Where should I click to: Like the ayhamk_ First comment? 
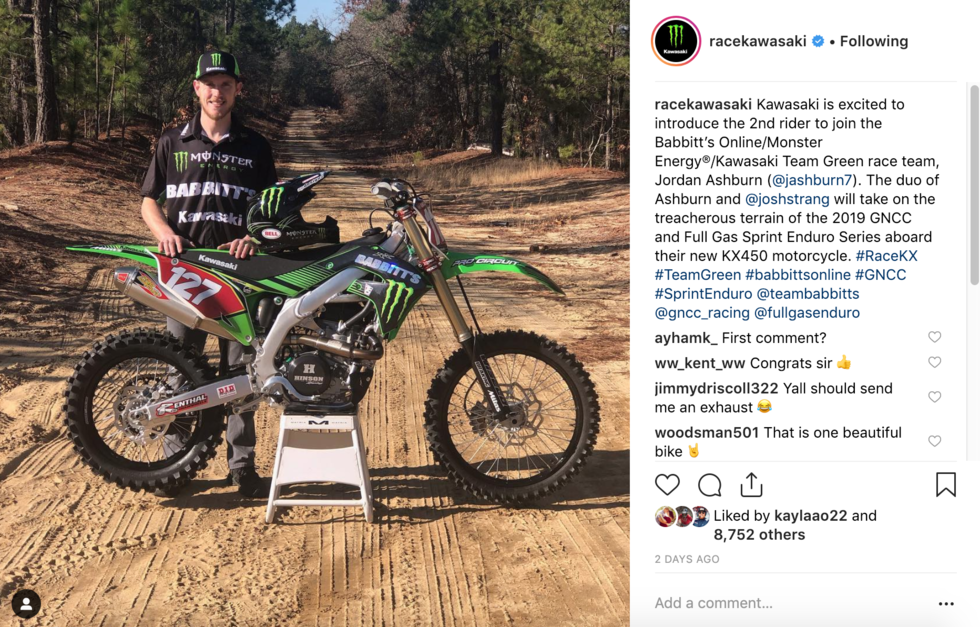click(x=934, y=337)
